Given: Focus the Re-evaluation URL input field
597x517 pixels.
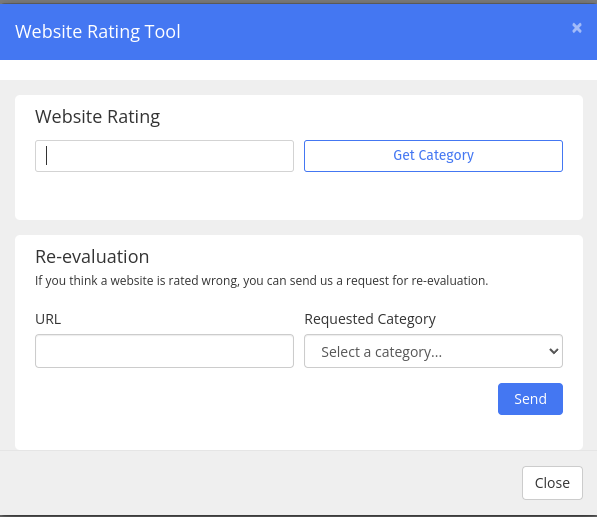Looking at the screenshot, I should pyautogui.click(x=164, y=351).
